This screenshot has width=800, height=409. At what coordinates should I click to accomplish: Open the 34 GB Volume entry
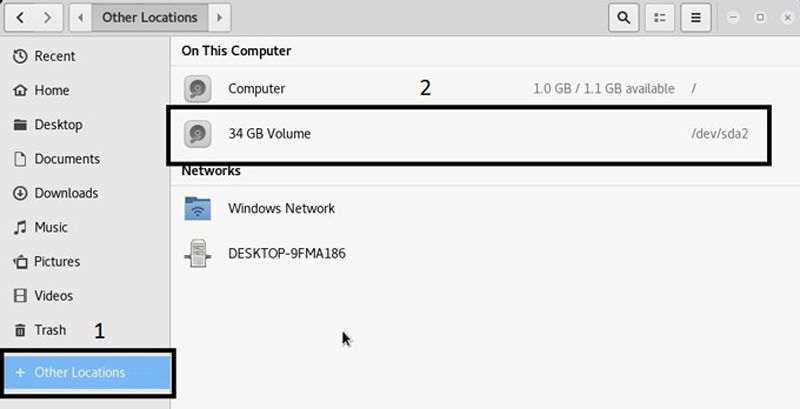click(269, 133)
